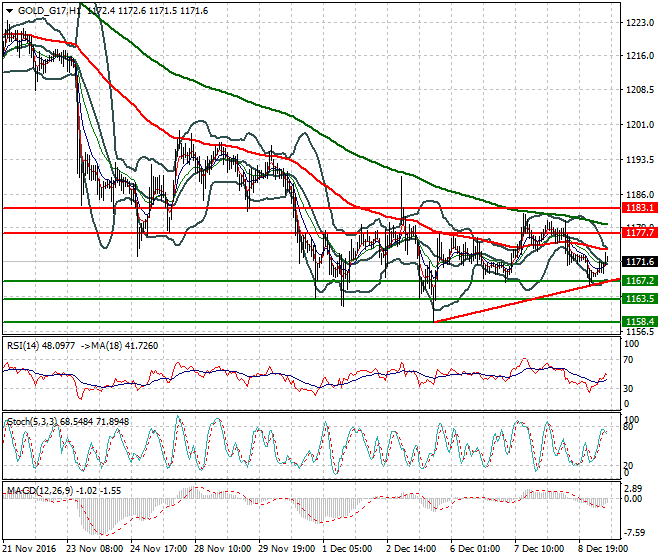Click the RSI scale value 30
The height and width of the screenshot is (560, 660).
628,389
